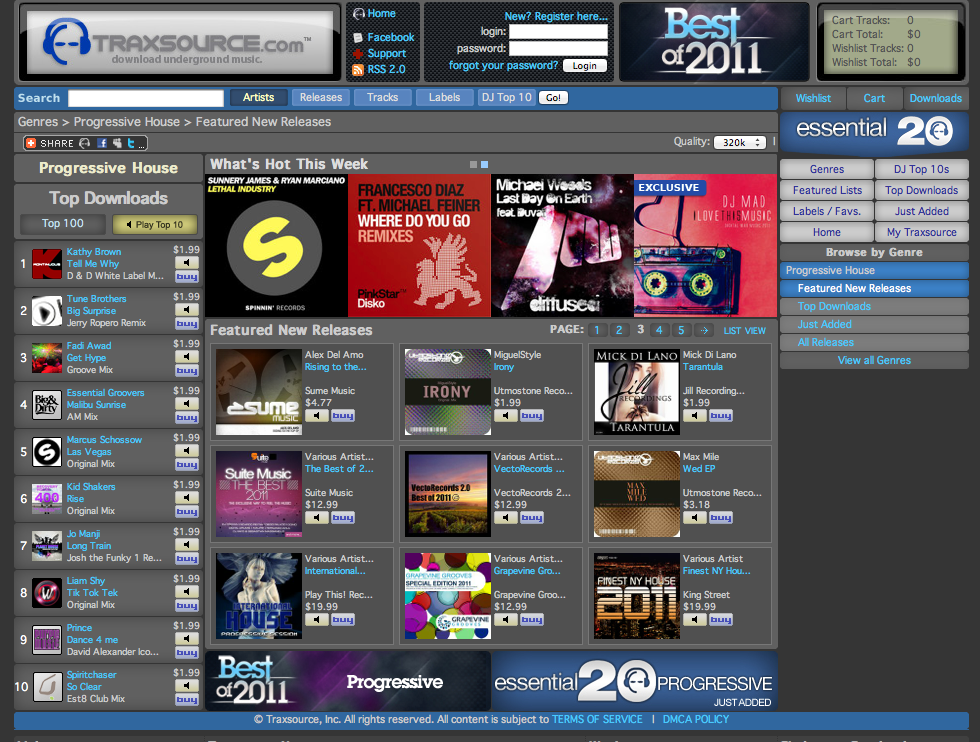Play preview for Kathy Brown Tell Me Why
This screenshot has width=980, height=742.
coord(186,263)
